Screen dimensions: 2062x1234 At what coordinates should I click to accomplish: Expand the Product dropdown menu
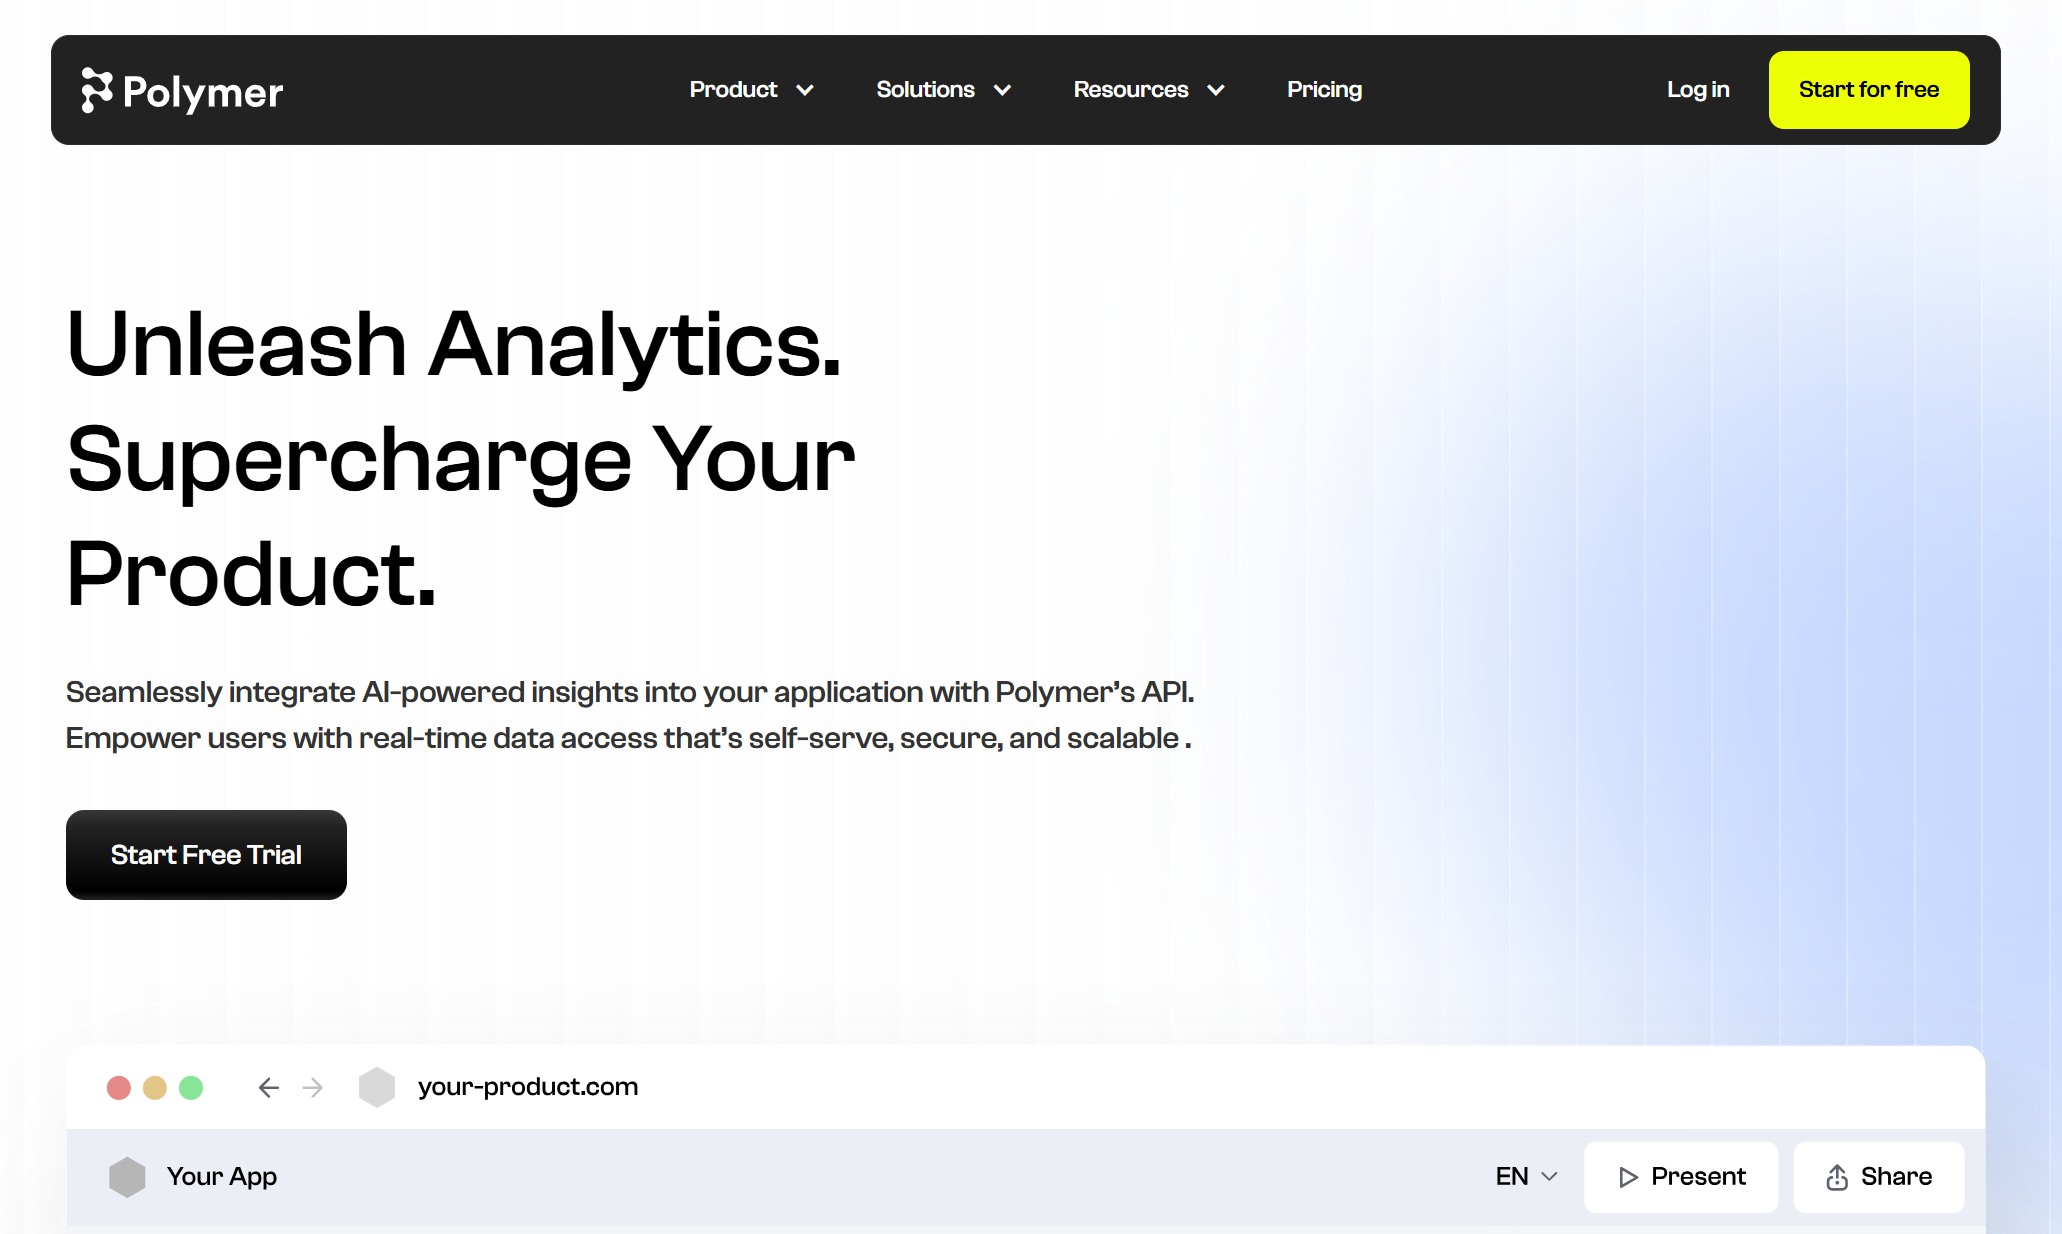click(751, 90)
